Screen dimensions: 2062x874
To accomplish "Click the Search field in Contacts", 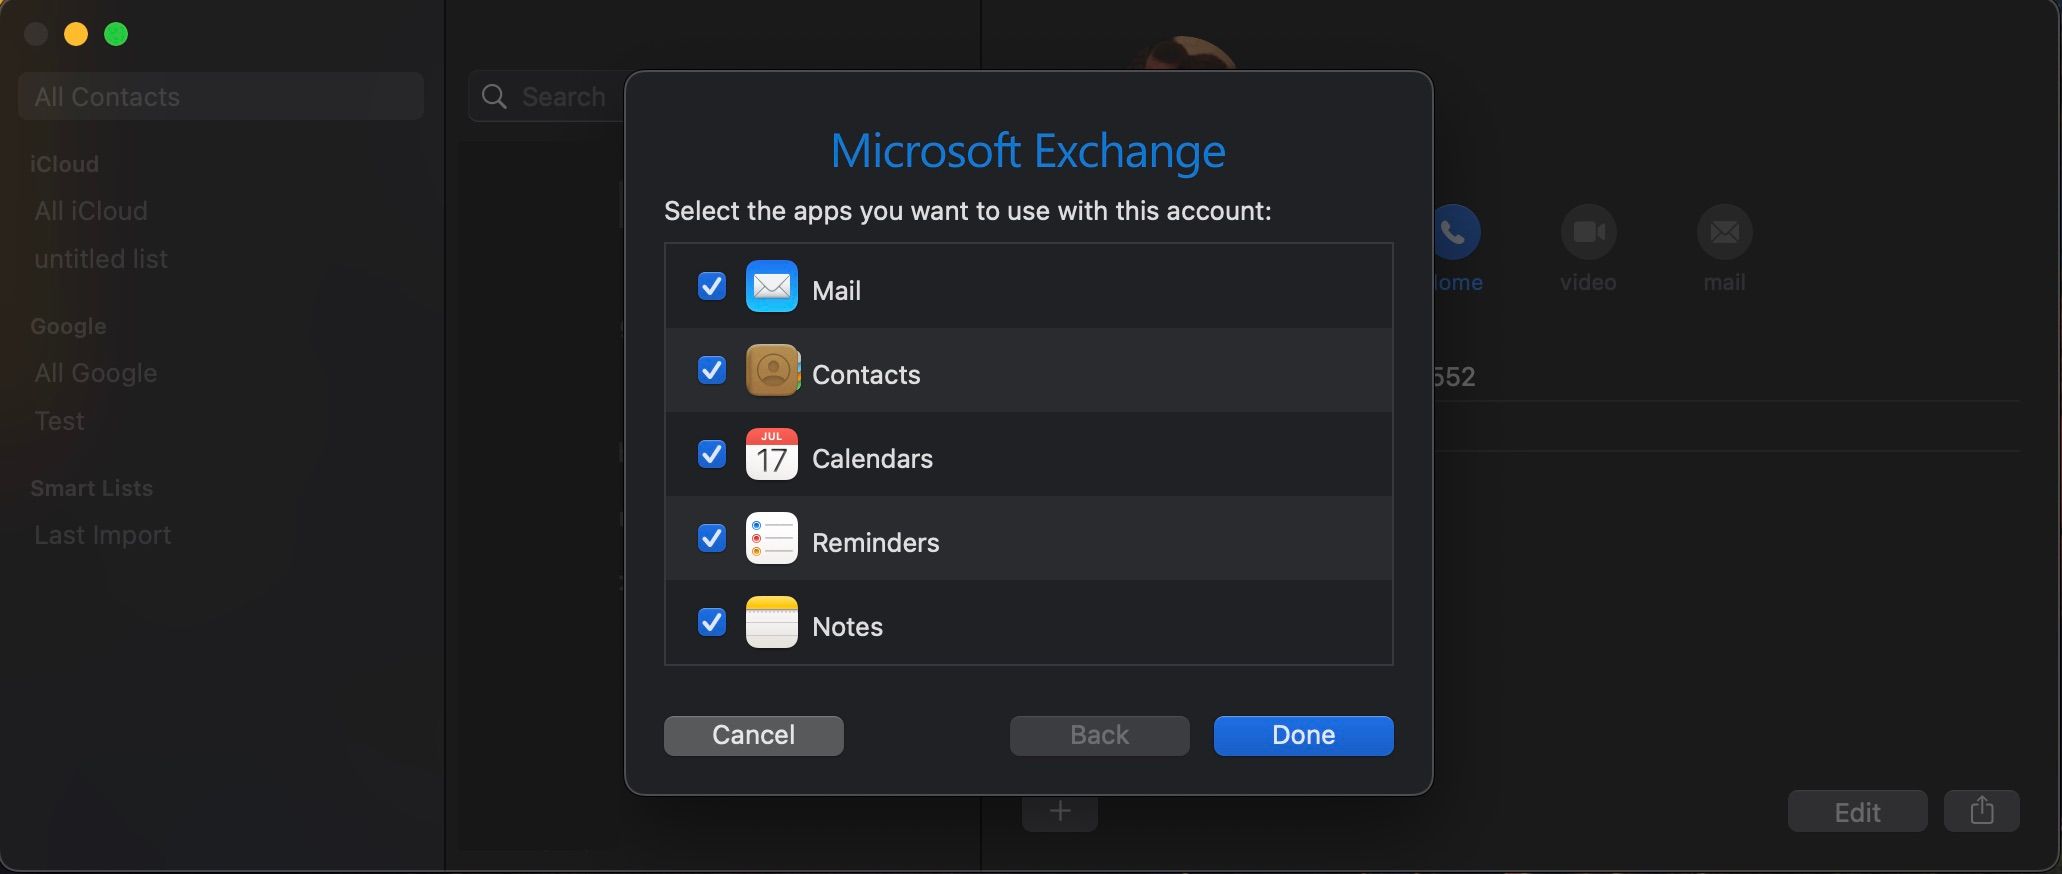I will click(547, 97).
